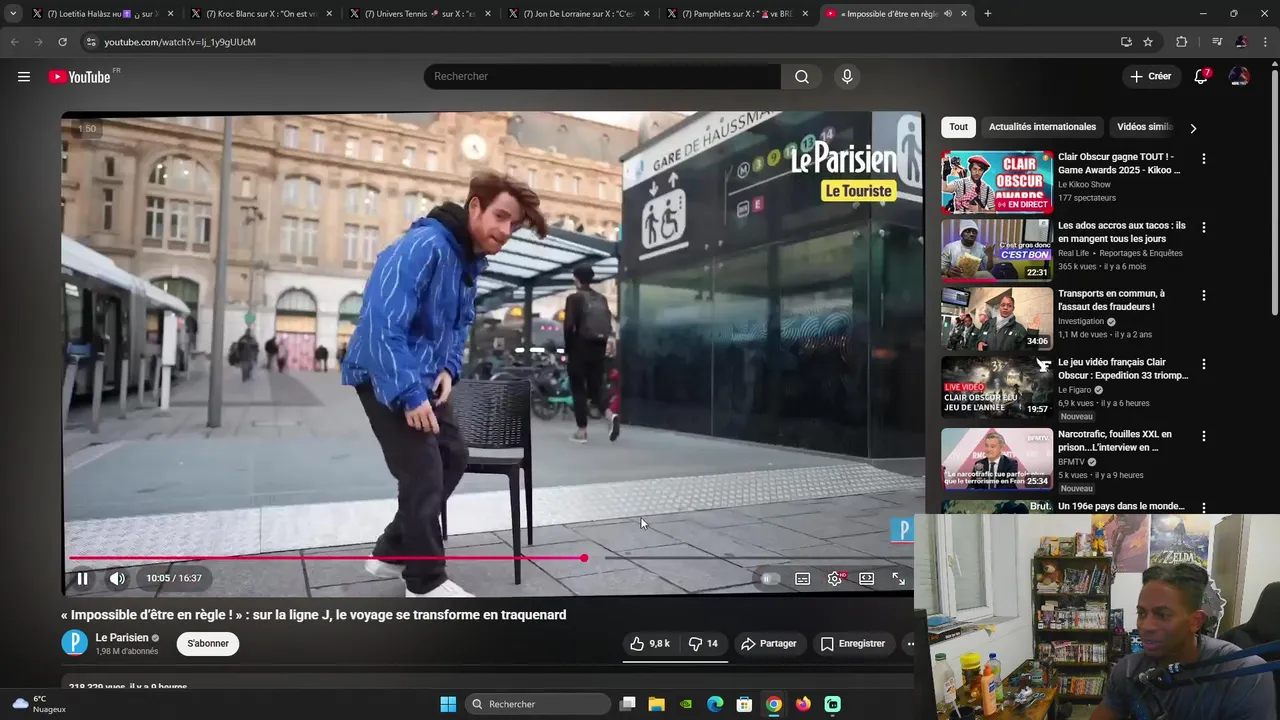The height and width of the screenshot is (720, 1280).
Task: Open Chrome from the taskbar
Action: pyautogui.click(x=774, y=704)
